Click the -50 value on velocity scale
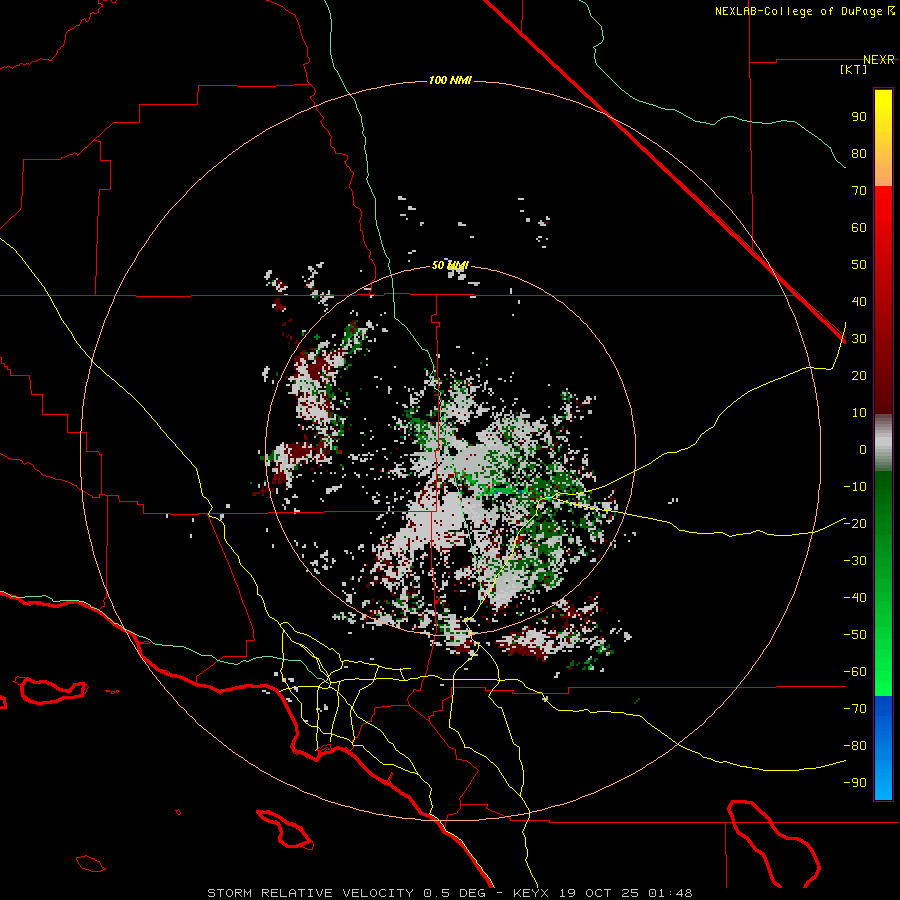The height and width of the screenshot is (900, 900). [855, 635]
